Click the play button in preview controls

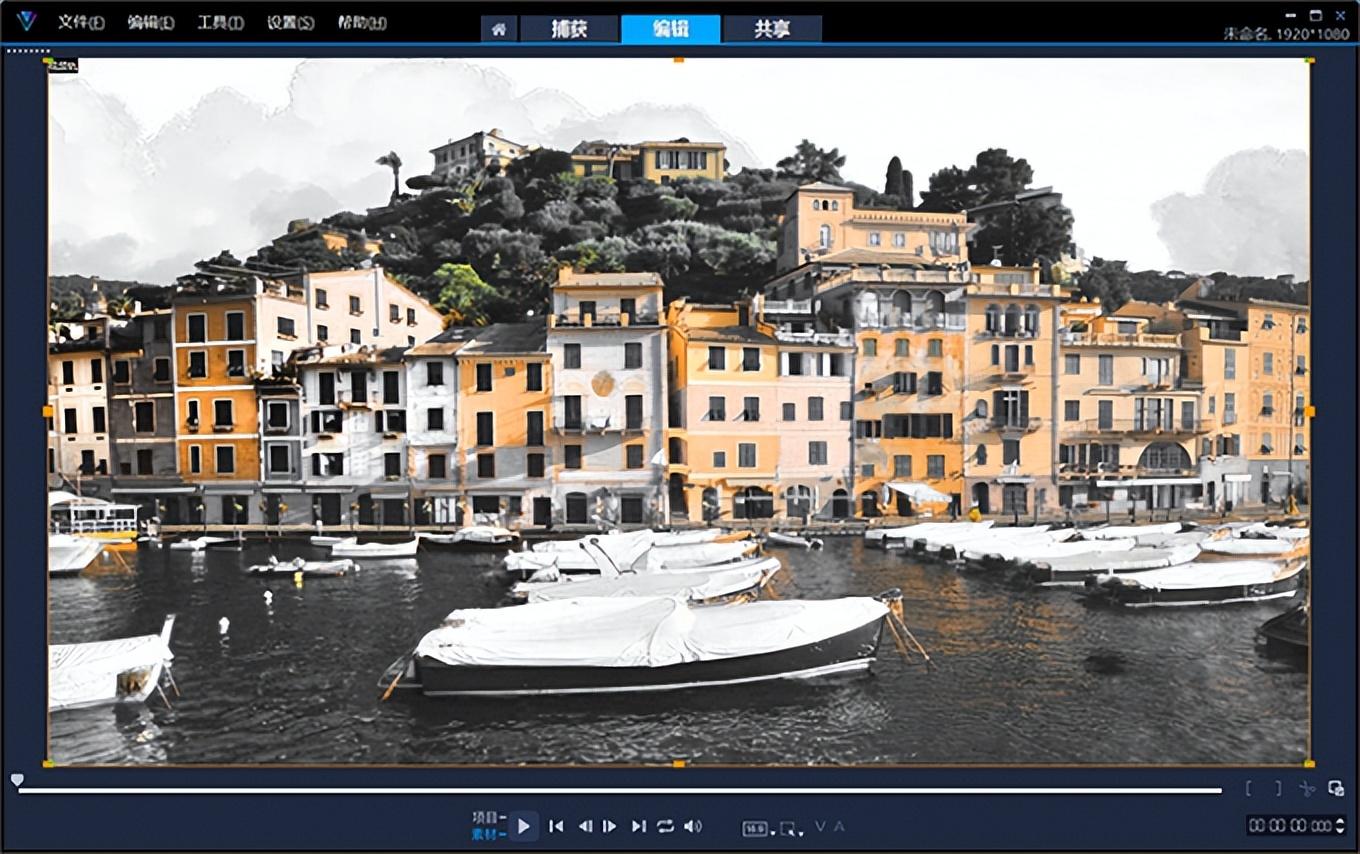tap(524, 826)
